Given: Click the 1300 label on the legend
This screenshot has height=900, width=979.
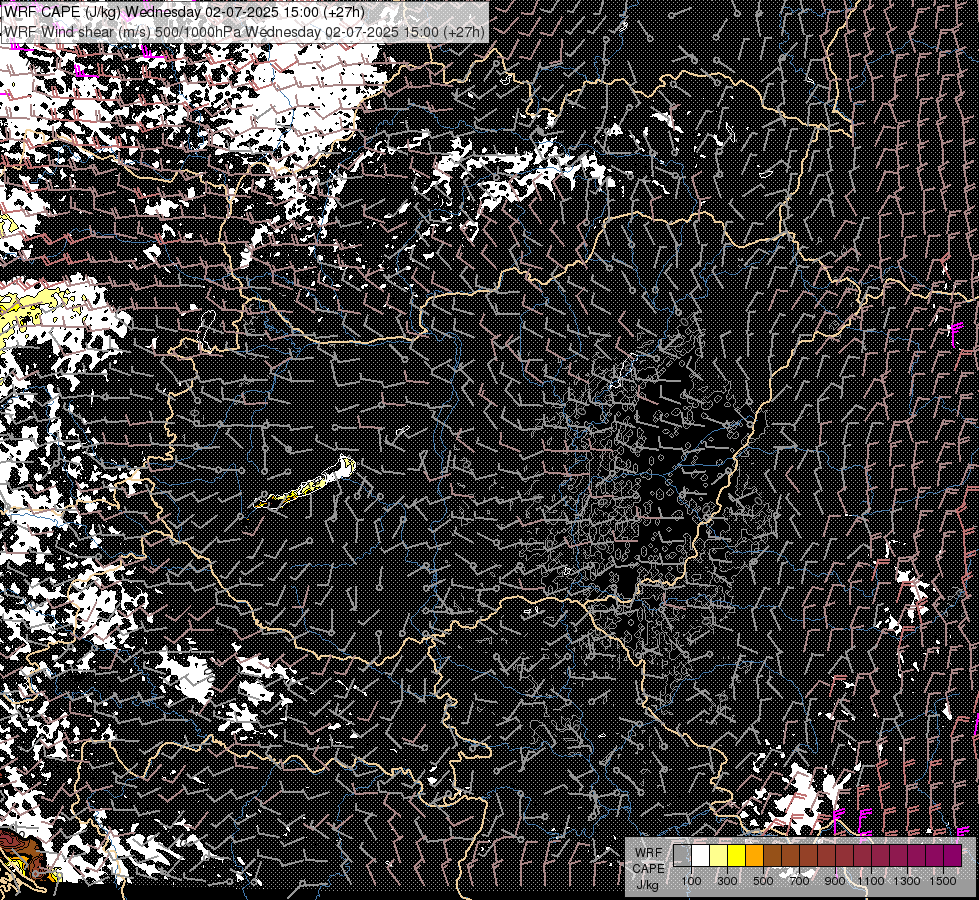Looking at the screenshot, I should 907,881.
